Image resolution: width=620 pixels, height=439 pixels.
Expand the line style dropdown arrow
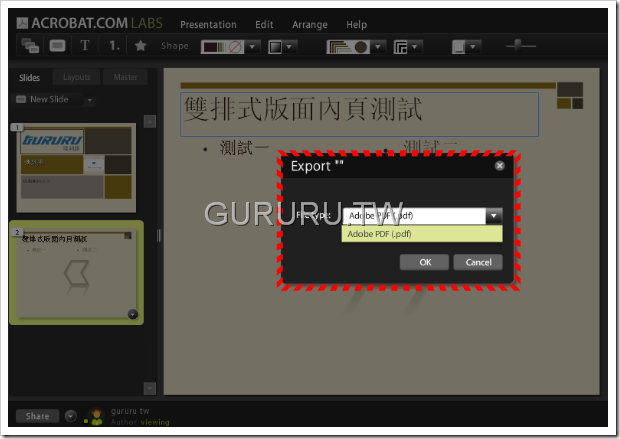[x=378, y=47]
